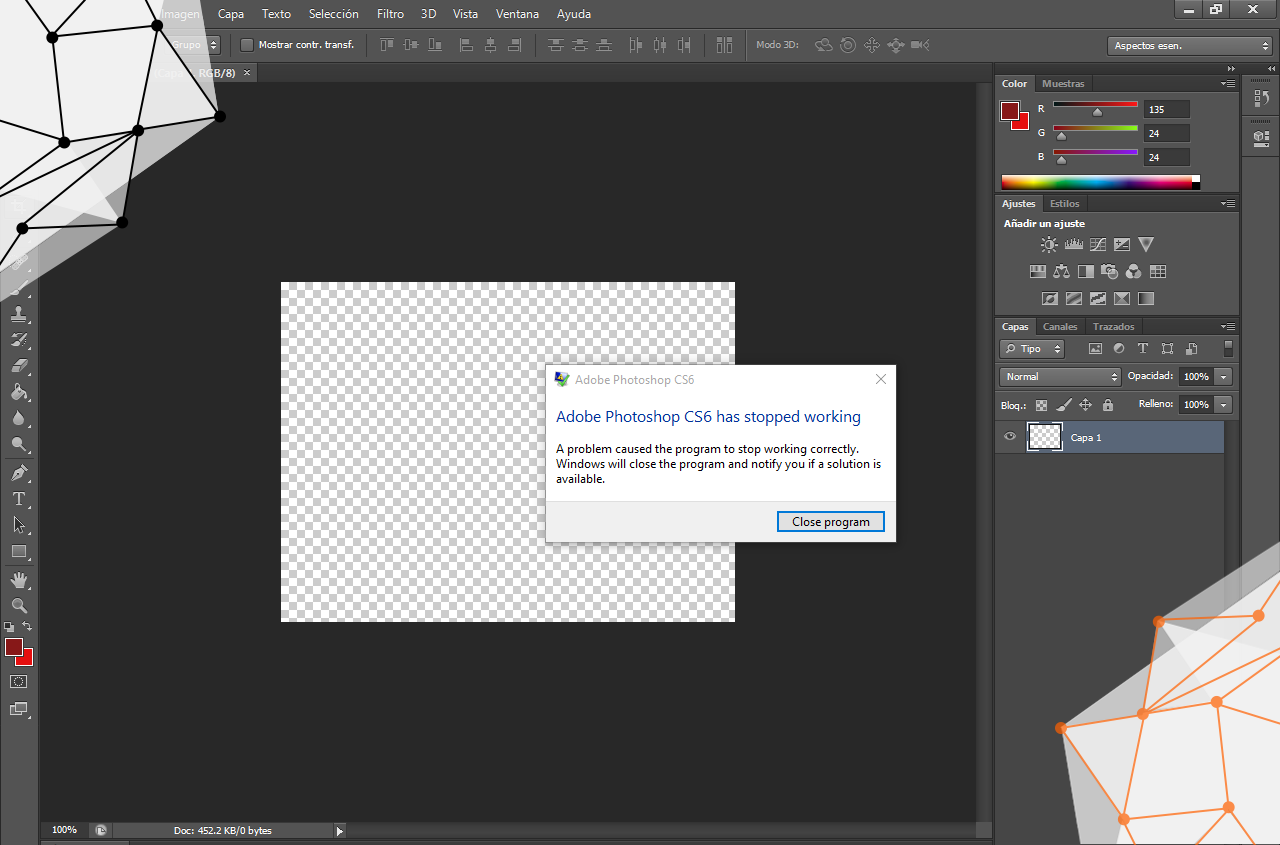Select the Paint Bucket tool

(x=19, y=392)
